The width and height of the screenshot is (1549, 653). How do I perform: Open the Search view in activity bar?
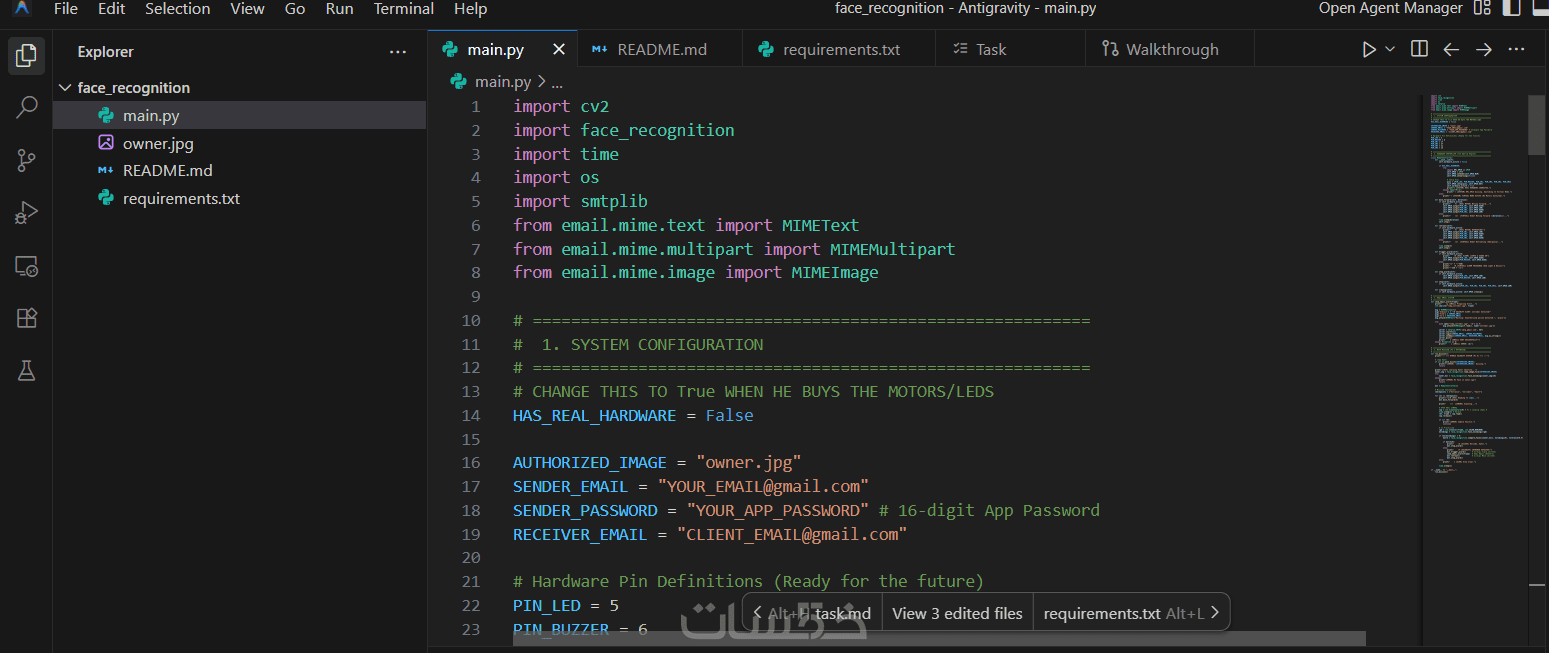pos(27,107)
